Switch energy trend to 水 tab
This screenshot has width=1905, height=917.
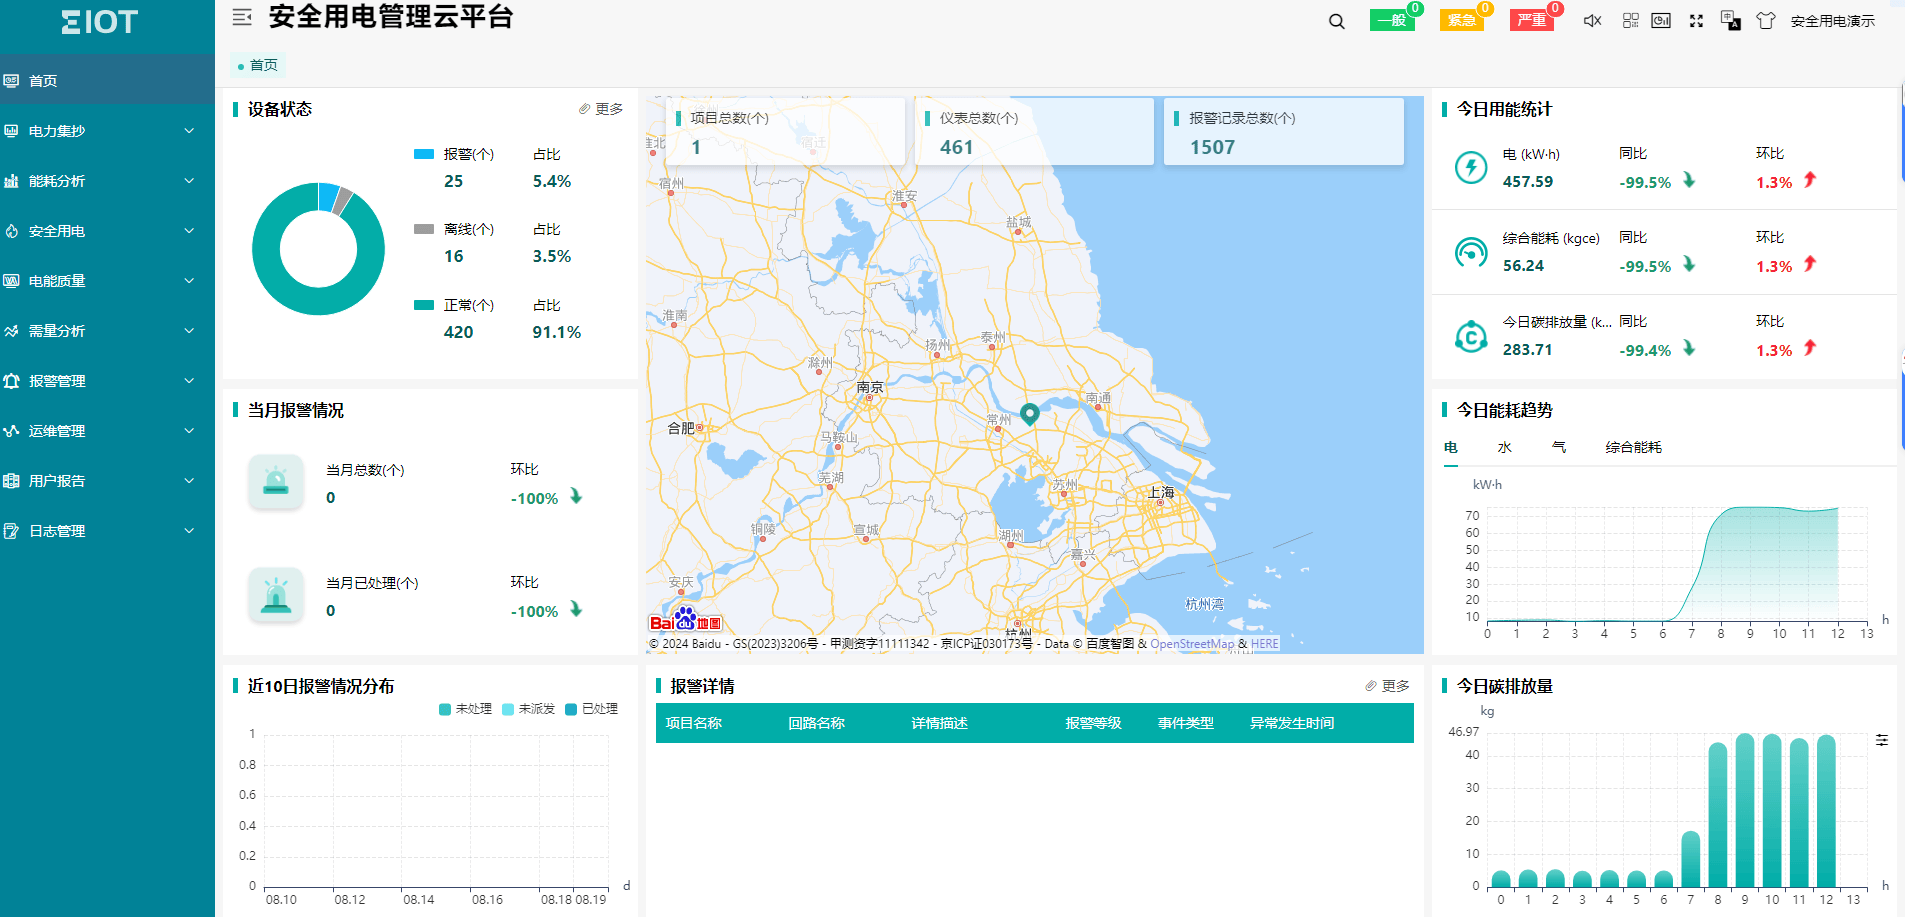click(x=1504, y=448)
